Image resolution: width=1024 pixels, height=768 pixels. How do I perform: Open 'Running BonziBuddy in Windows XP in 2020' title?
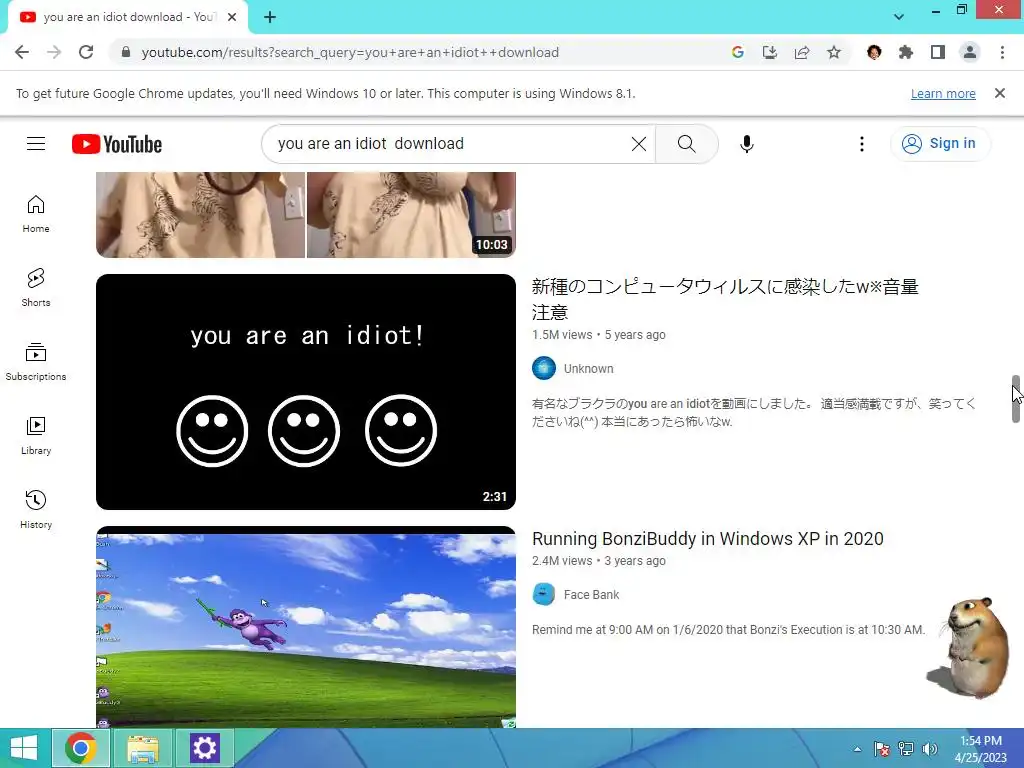tap(707, 539)
